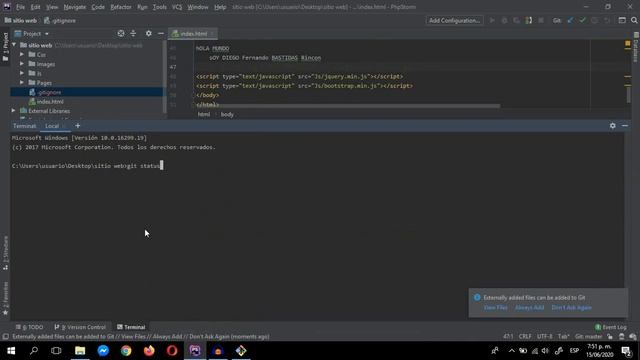The height and width of the screenshot is (360, 640).
Task: Click terminal command line with git status
Action: [x=87, y=166]
